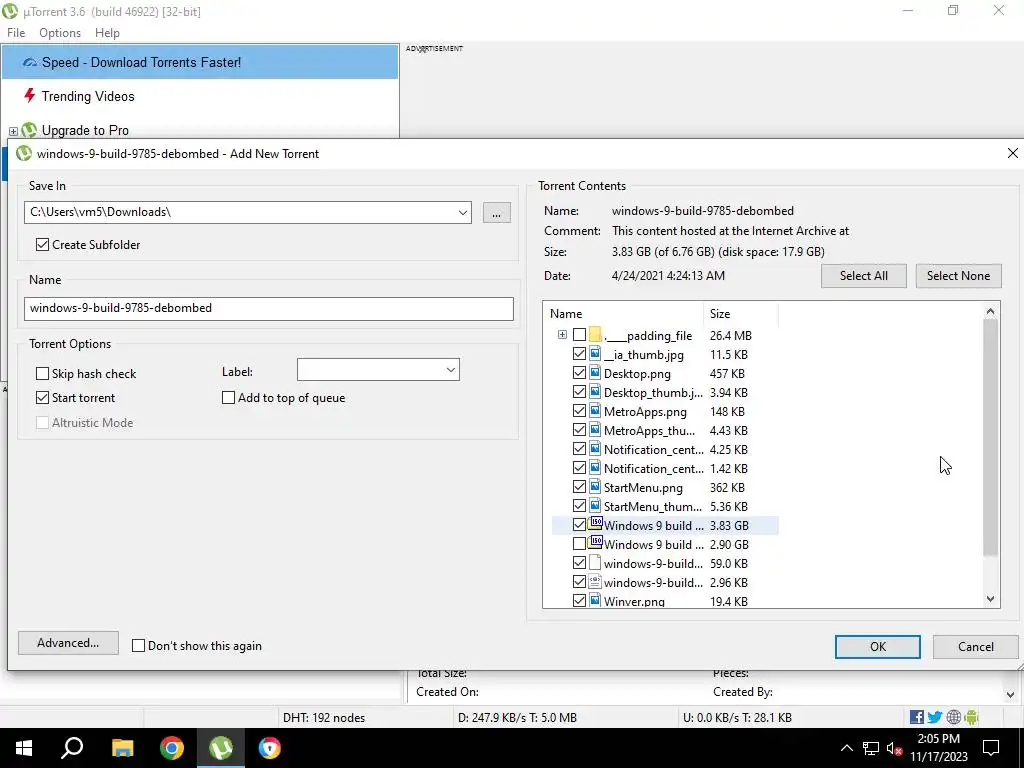Click the Twitter icon in status bar
Screen dimensions: 1024x768
pyautogui.click(x=935, y=717)
